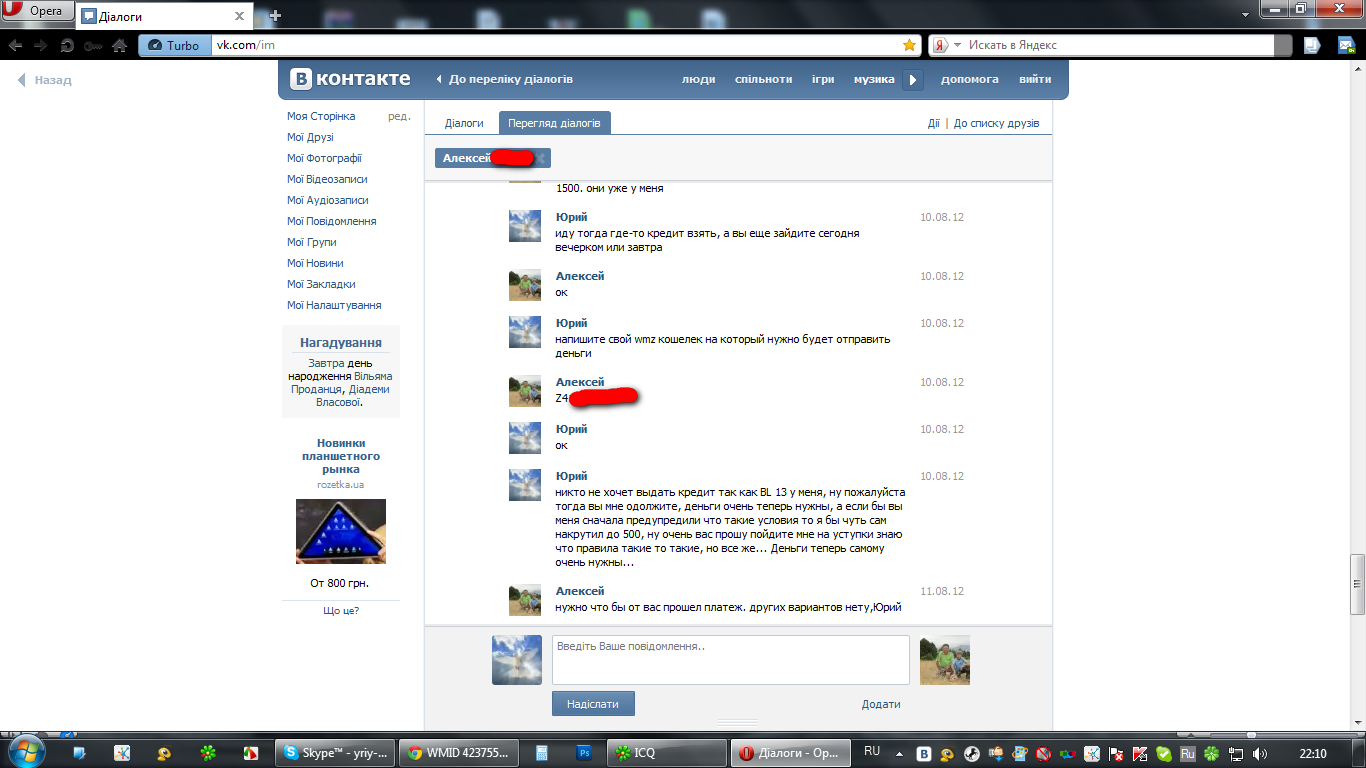Screen dimensions: 1366x768
Task: Click ред. edit link in sidebar
Action: pyautogui.click(x=399, y=116)
